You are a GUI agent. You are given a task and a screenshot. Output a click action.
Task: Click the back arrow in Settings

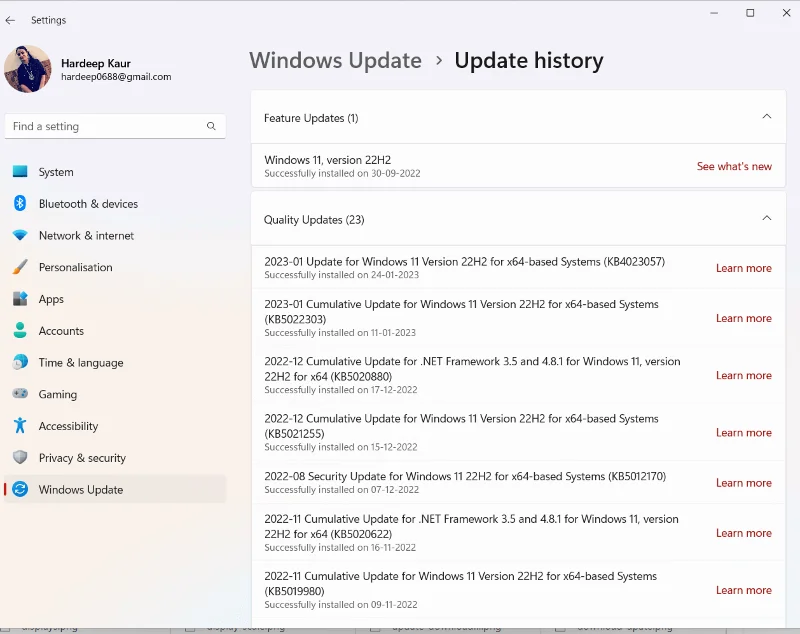point(10,20)
